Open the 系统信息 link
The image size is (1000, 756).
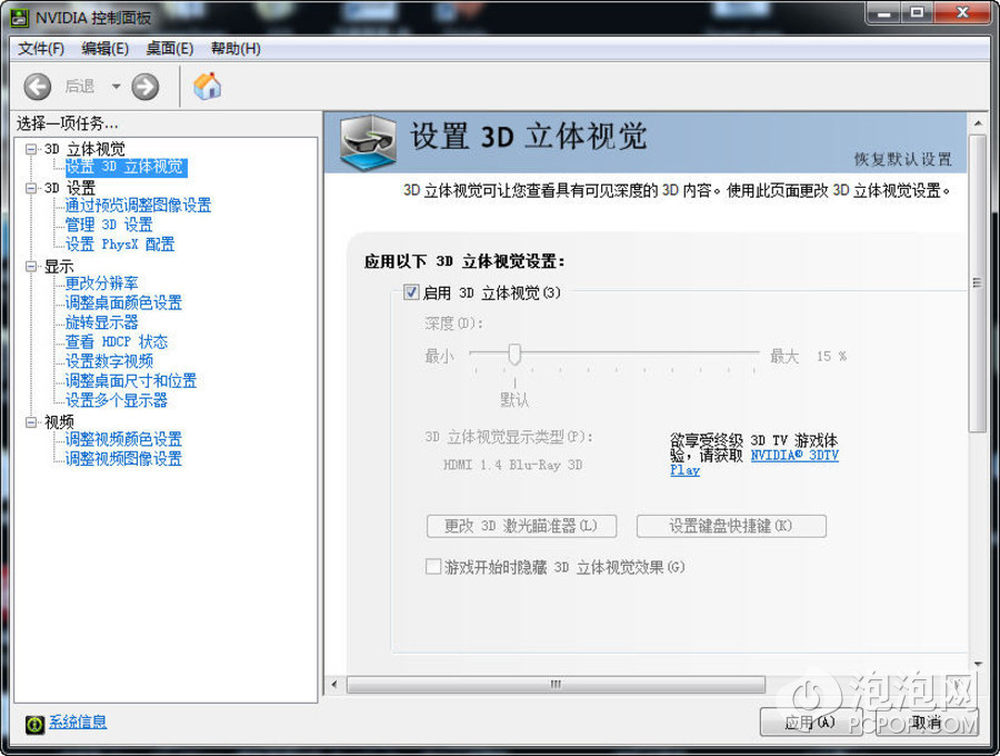pyautogui.click(x=78, y=722)
